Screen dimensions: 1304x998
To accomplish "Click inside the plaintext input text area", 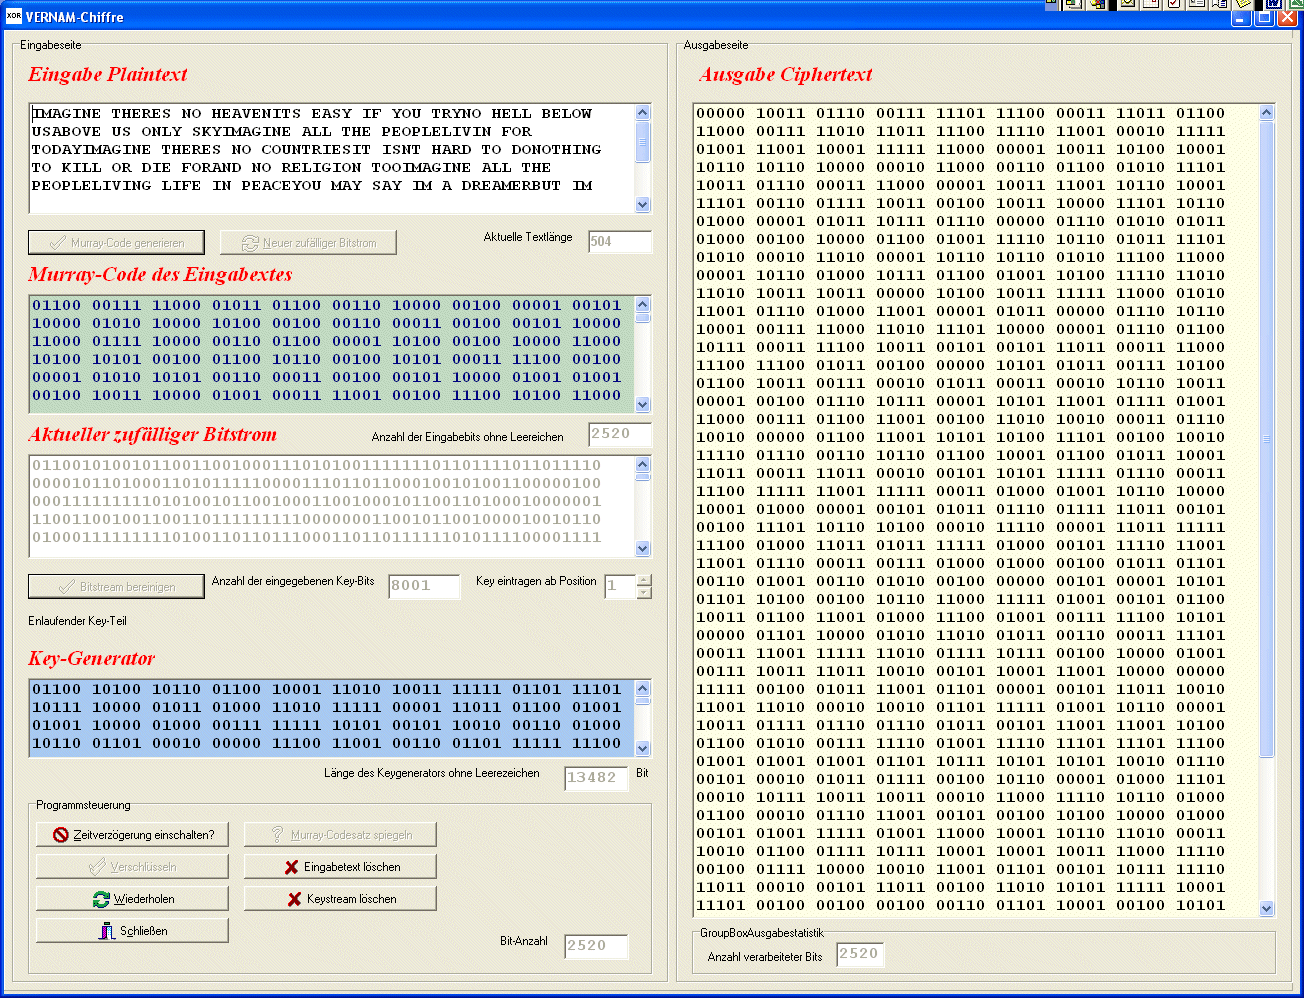I will click(x=332, y=158).
